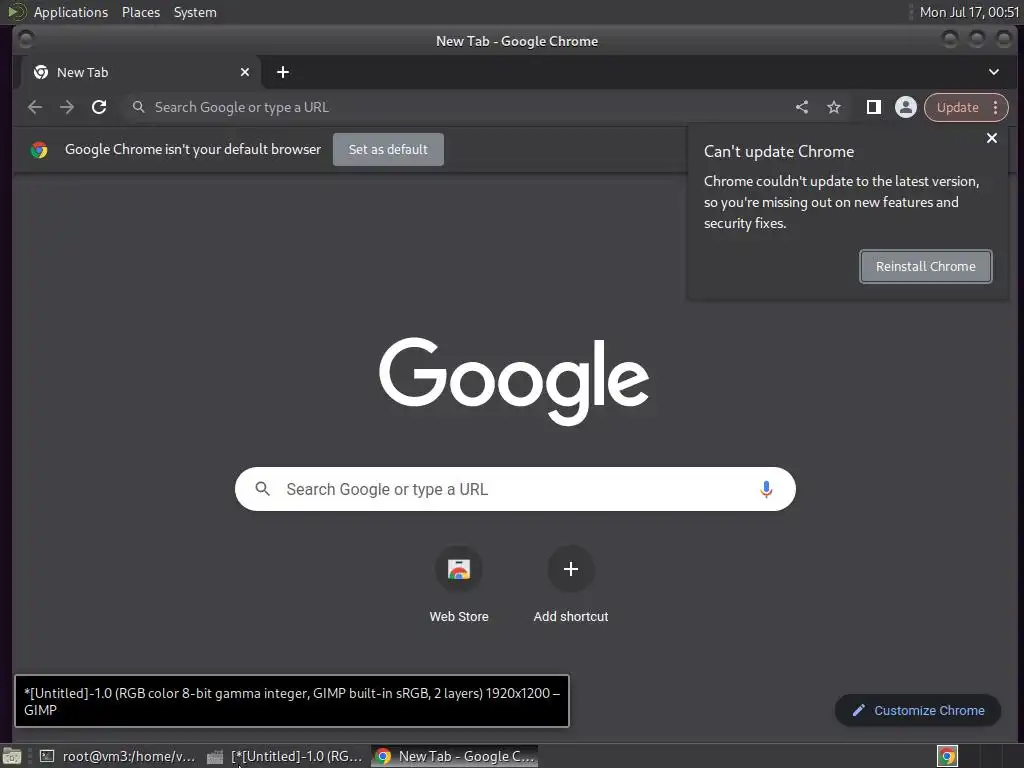Open Chrome side panel icon
This screenshot has height=768, width=1024.
(873, 107)
